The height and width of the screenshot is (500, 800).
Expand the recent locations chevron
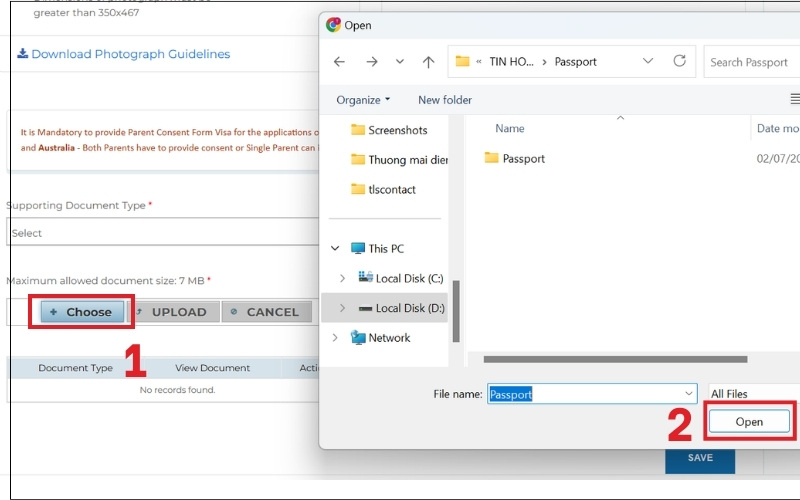tap(400, 62)
